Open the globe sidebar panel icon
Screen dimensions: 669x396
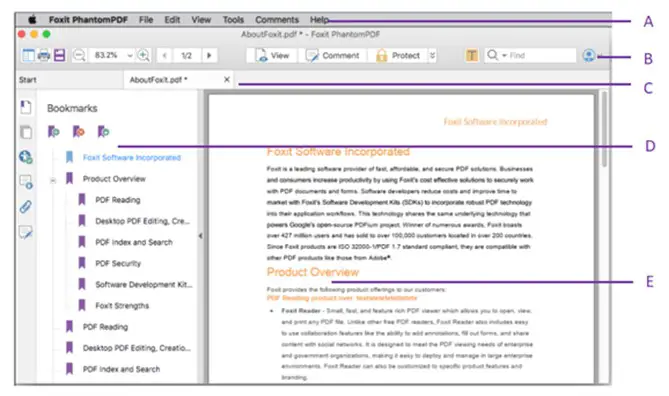[26, 157]
